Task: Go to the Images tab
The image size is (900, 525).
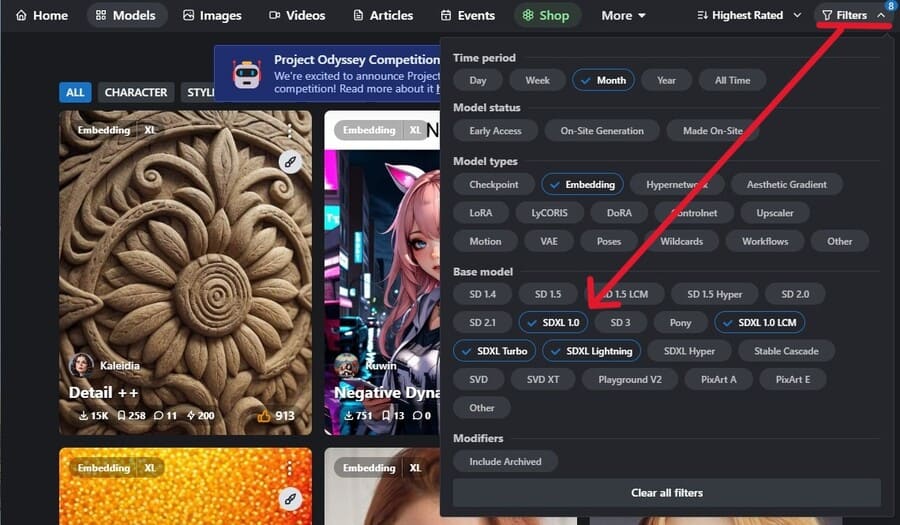Action: [211, 15]
